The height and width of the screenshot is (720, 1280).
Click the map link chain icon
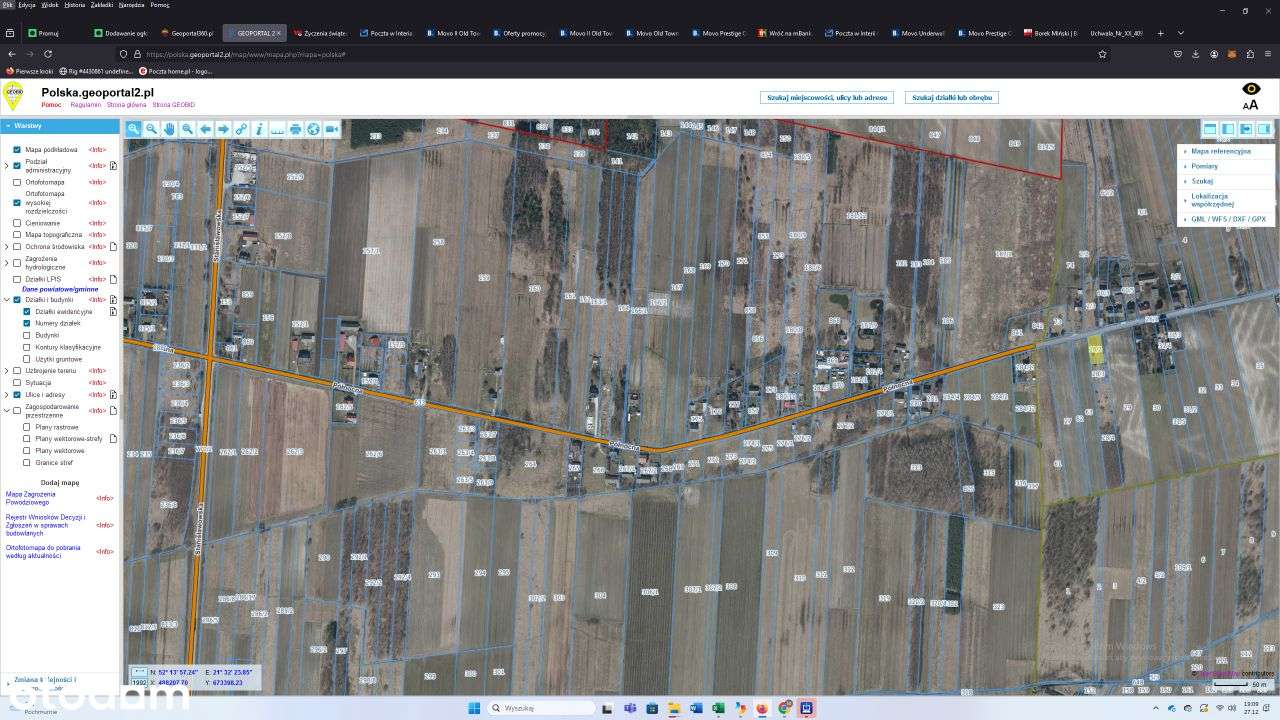pos(241,129)
